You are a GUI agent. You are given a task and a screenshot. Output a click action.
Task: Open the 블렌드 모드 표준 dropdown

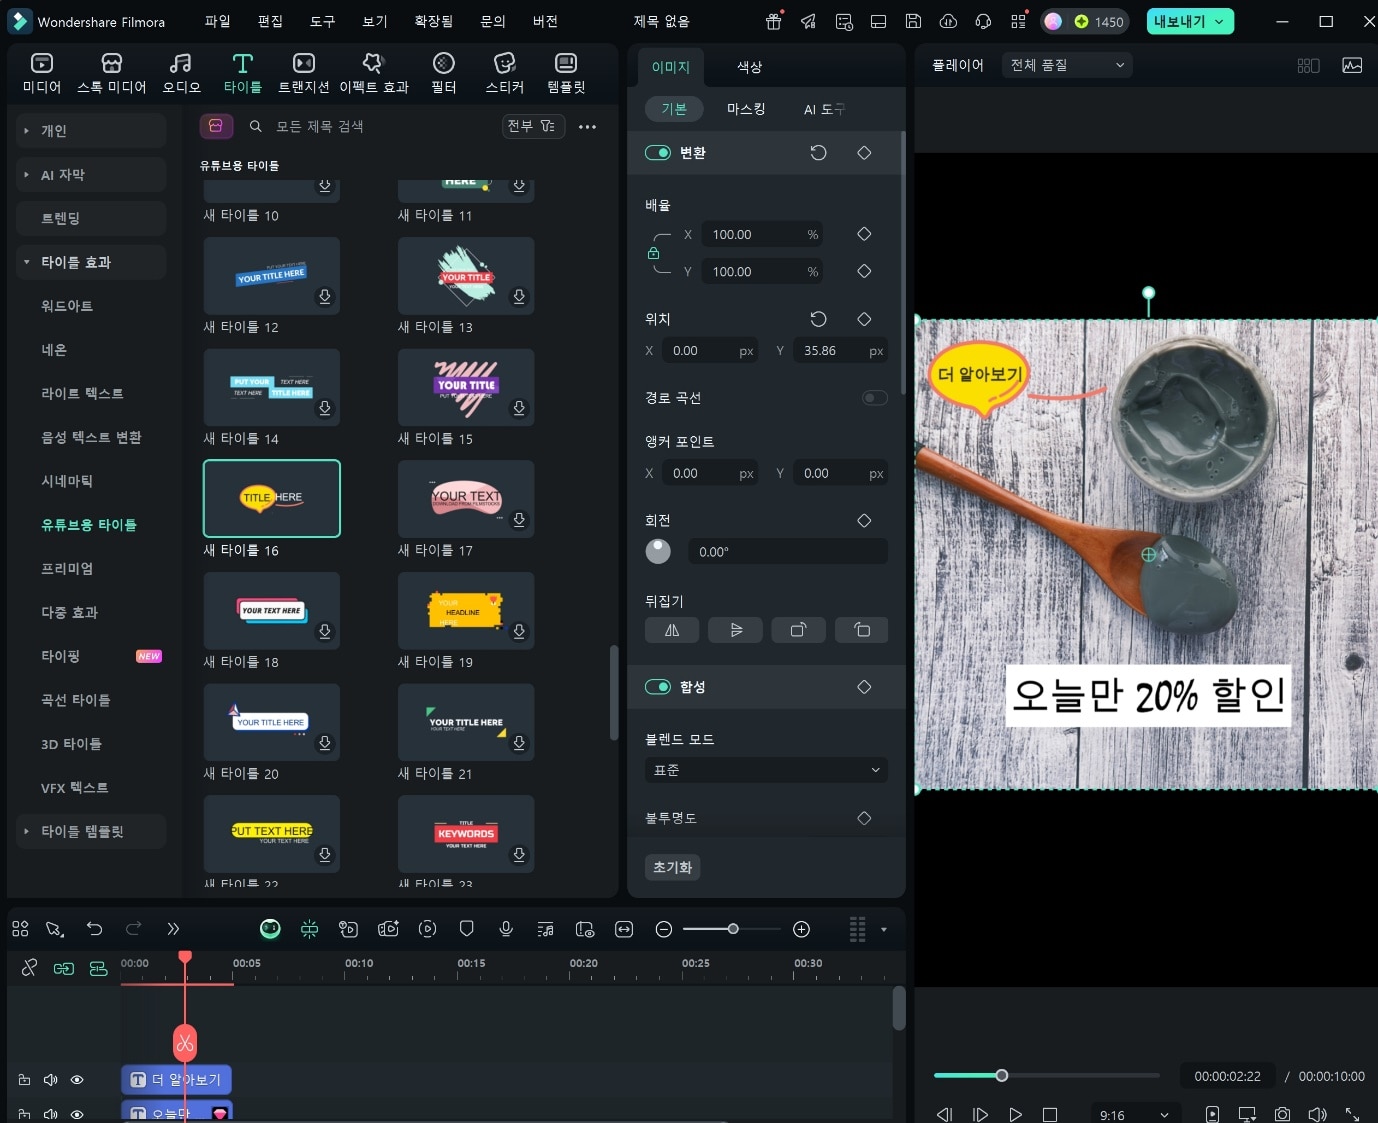(766, 770)
